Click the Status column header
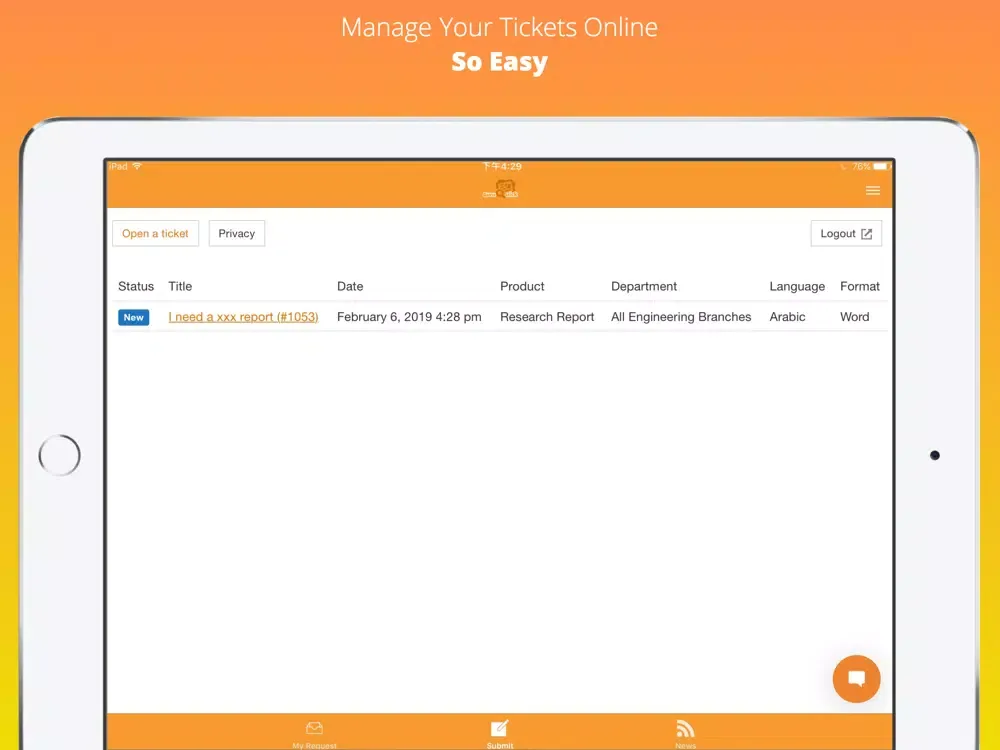Image resolution: width=1000 pixels, height=750 pixels. point(136,286)
